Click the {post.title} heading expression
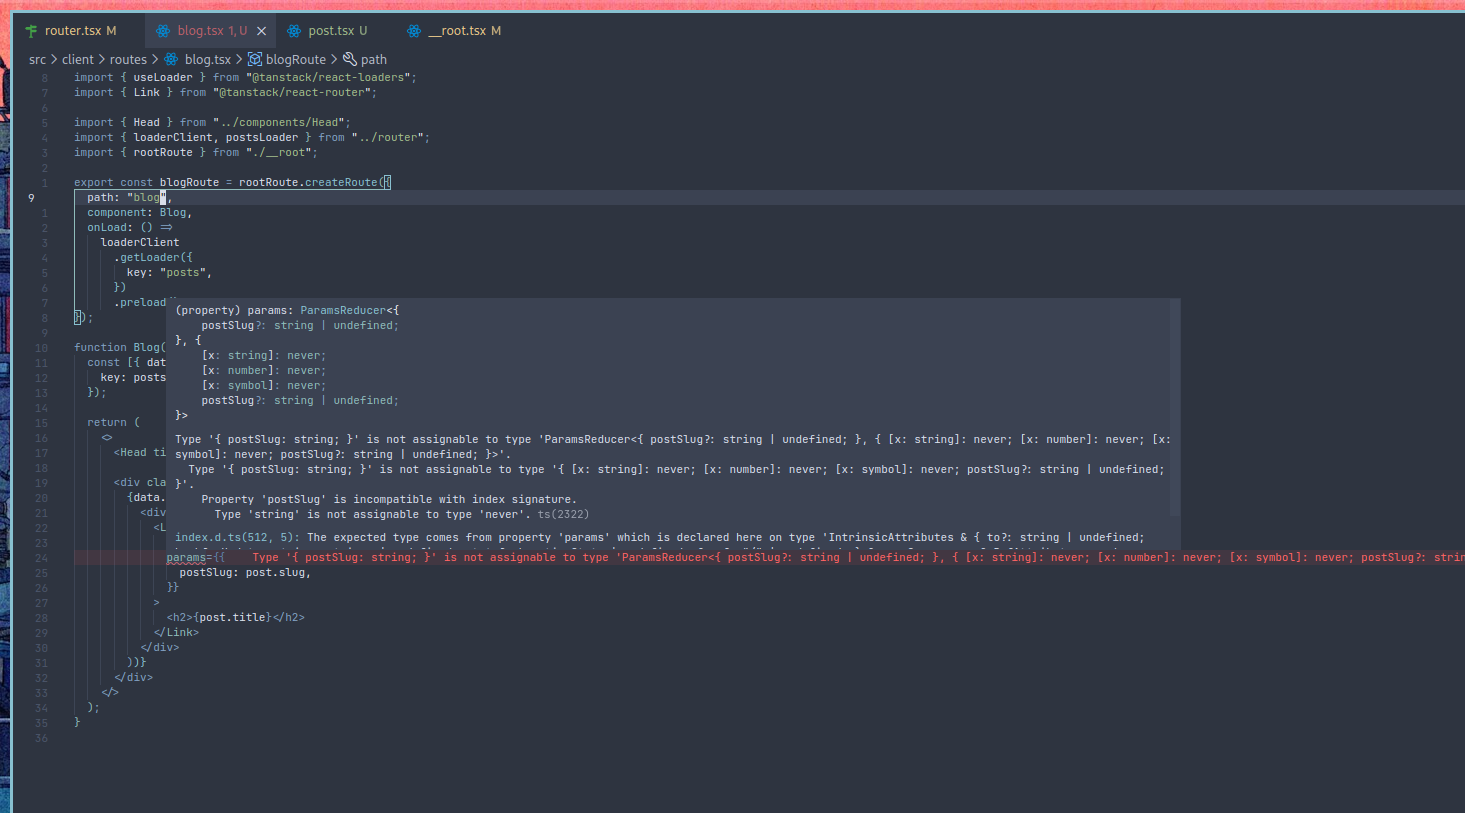Viewport: 1465px width, 813px height. tap(232, 618)
